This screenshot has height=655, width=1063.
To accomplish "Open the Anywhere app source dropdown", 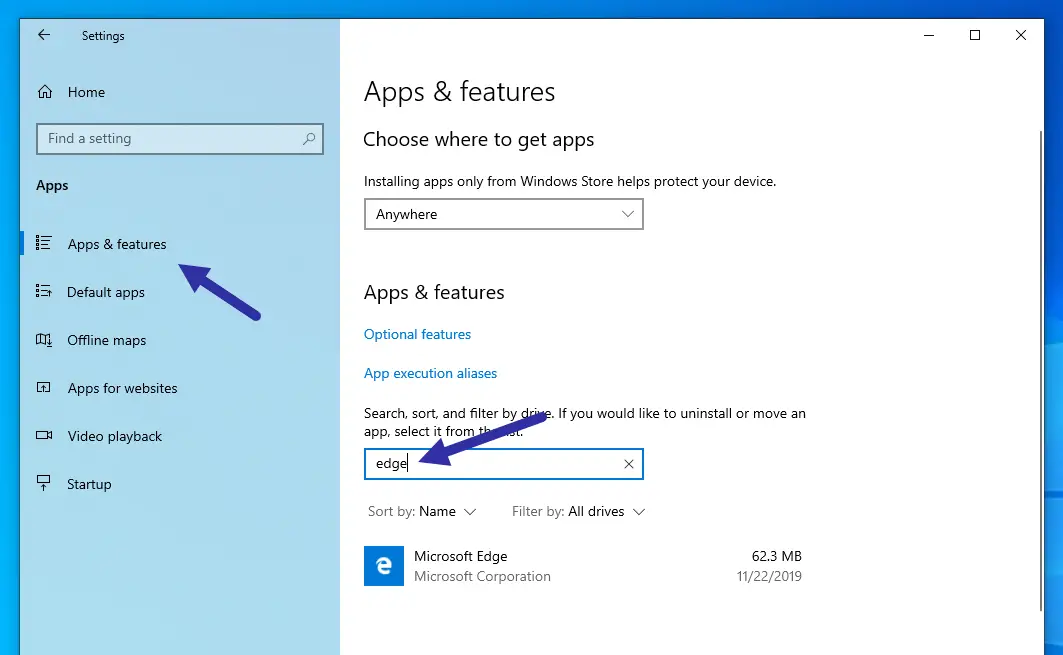I will 503,214.
